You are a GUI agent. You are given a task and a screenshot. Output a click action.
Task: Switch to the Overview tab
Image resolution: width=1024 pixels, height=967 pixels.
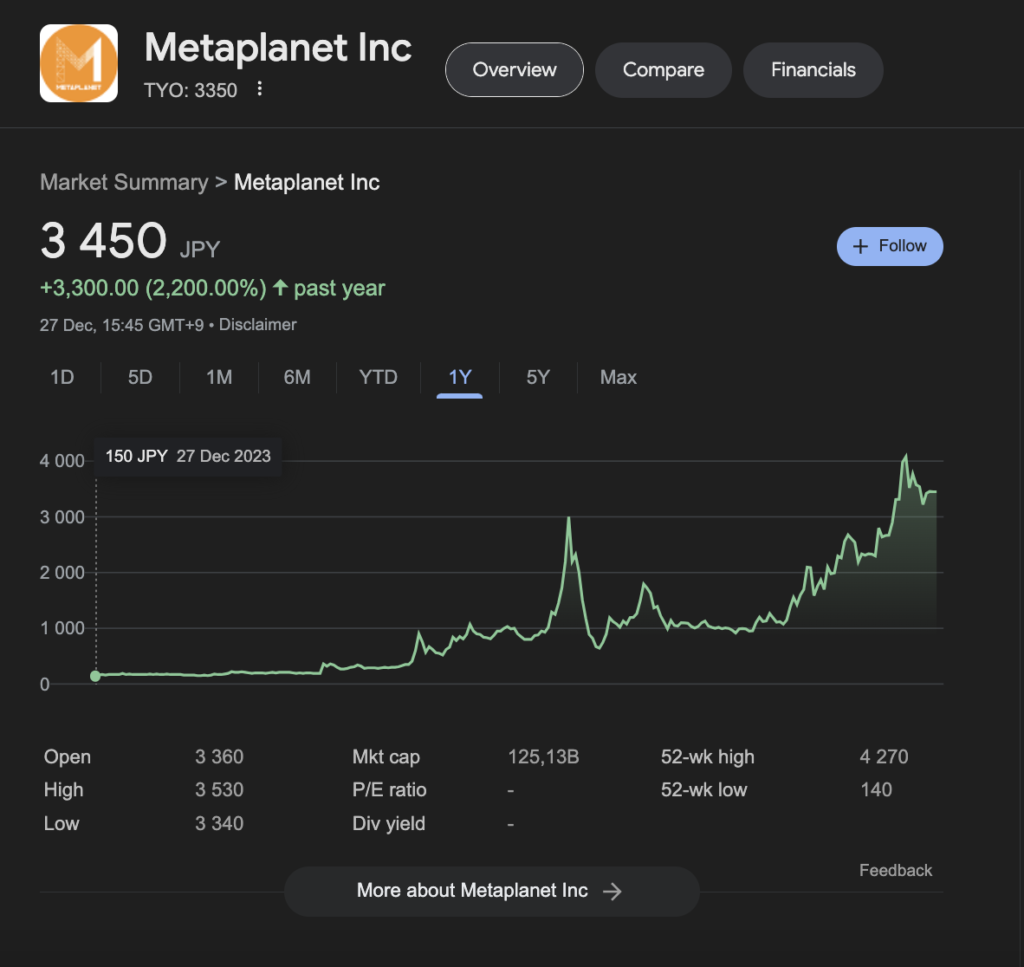[514, 70]
